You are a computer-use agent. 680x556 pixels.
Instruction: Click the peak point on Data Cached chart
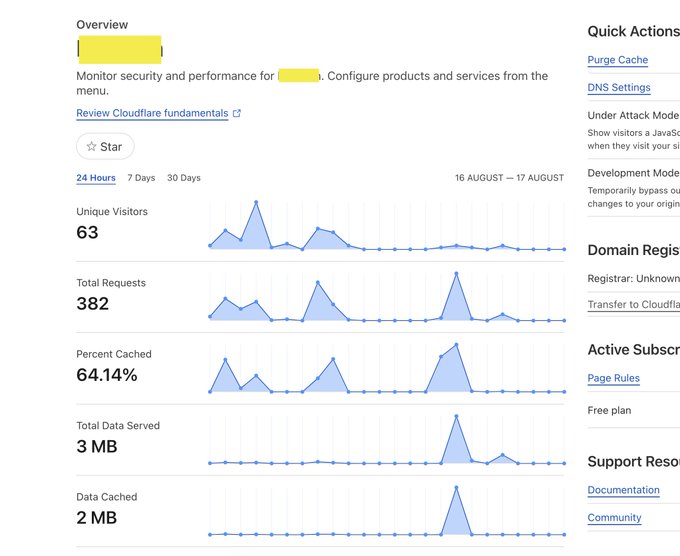pos(456,487)
